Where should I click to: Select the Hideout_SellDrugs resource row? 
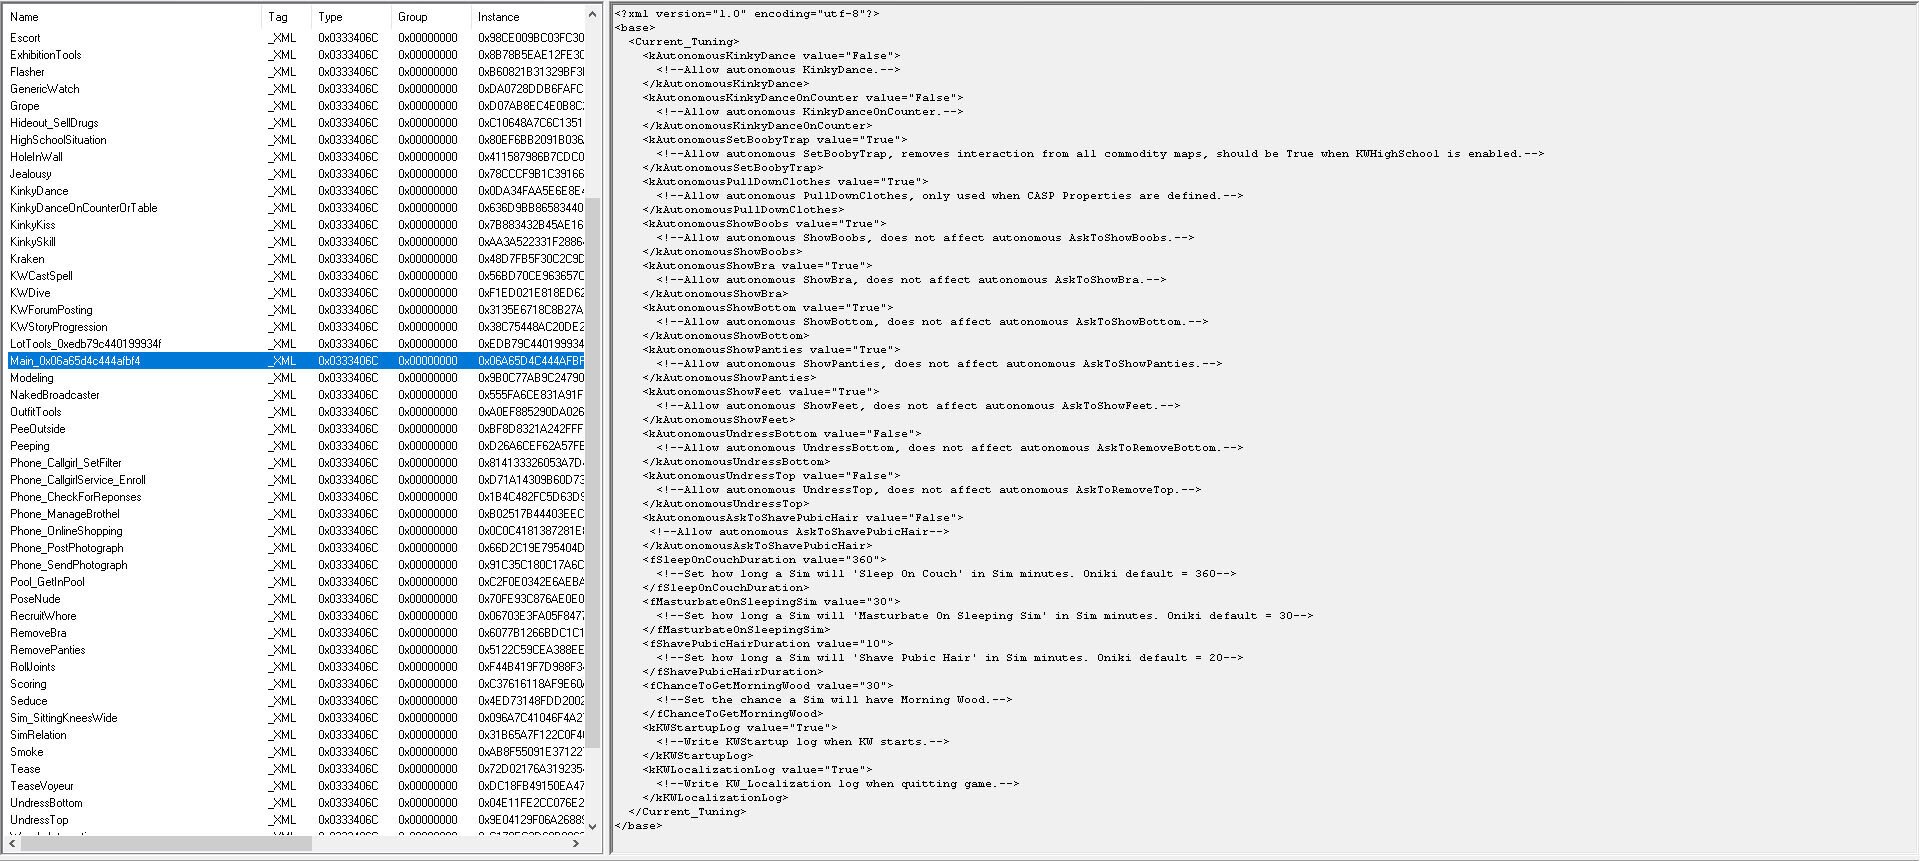(296, 123)
